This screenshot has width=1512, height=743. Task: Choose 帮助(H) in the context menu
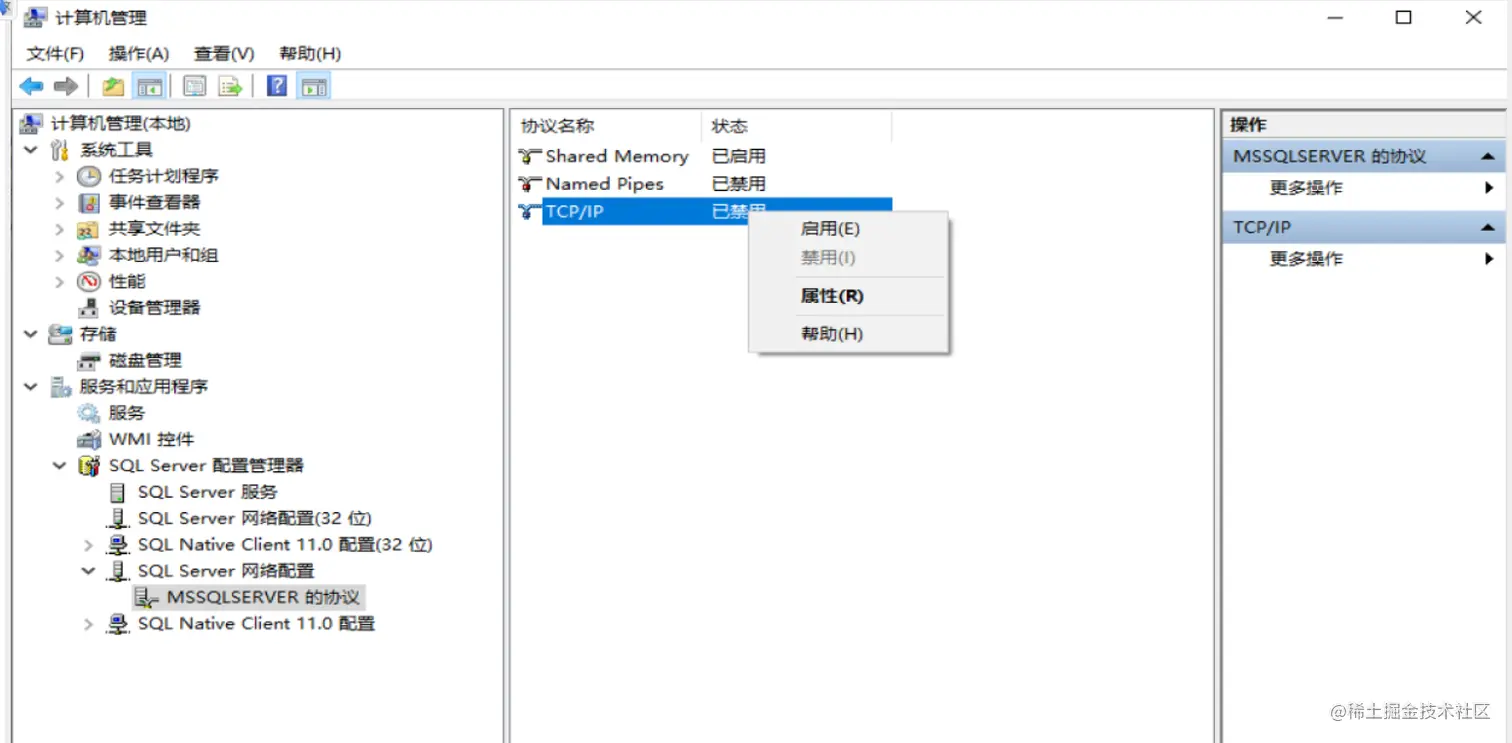(x=848, y=334)
